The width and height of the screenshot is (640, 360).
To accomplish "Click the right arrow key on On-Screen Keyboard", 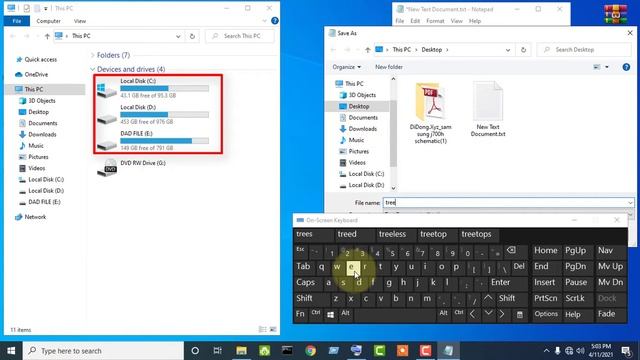I will tap(502, 314).
